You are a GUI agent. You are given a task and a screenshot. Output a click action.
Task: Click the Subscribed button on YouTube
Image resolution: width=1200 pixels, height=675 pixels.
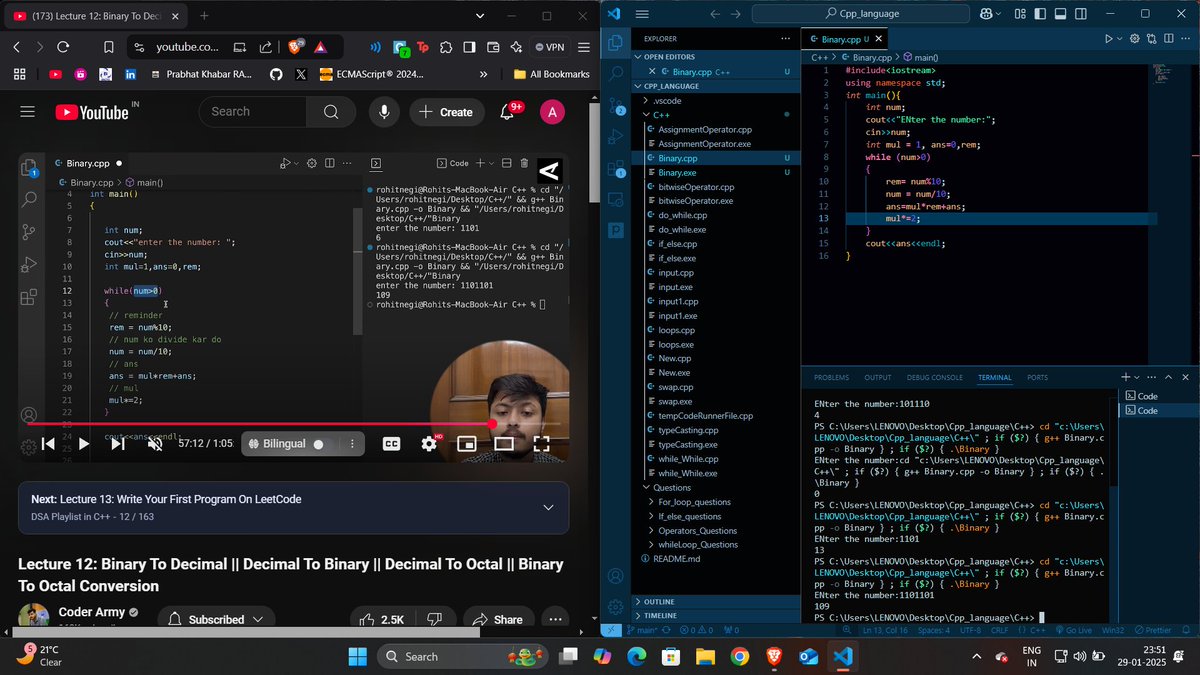tap(216, 619)
